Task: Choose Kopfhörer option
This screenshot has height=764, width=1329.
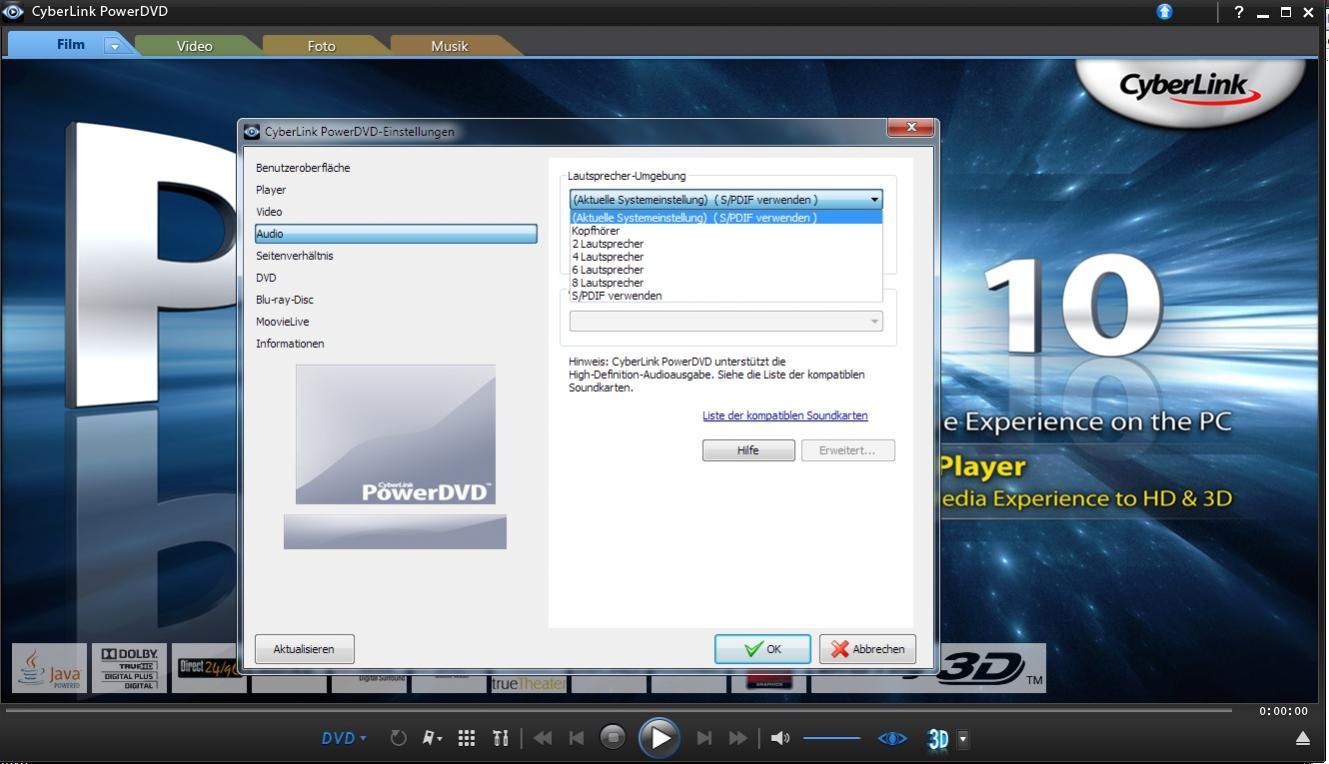Action: 726,231
